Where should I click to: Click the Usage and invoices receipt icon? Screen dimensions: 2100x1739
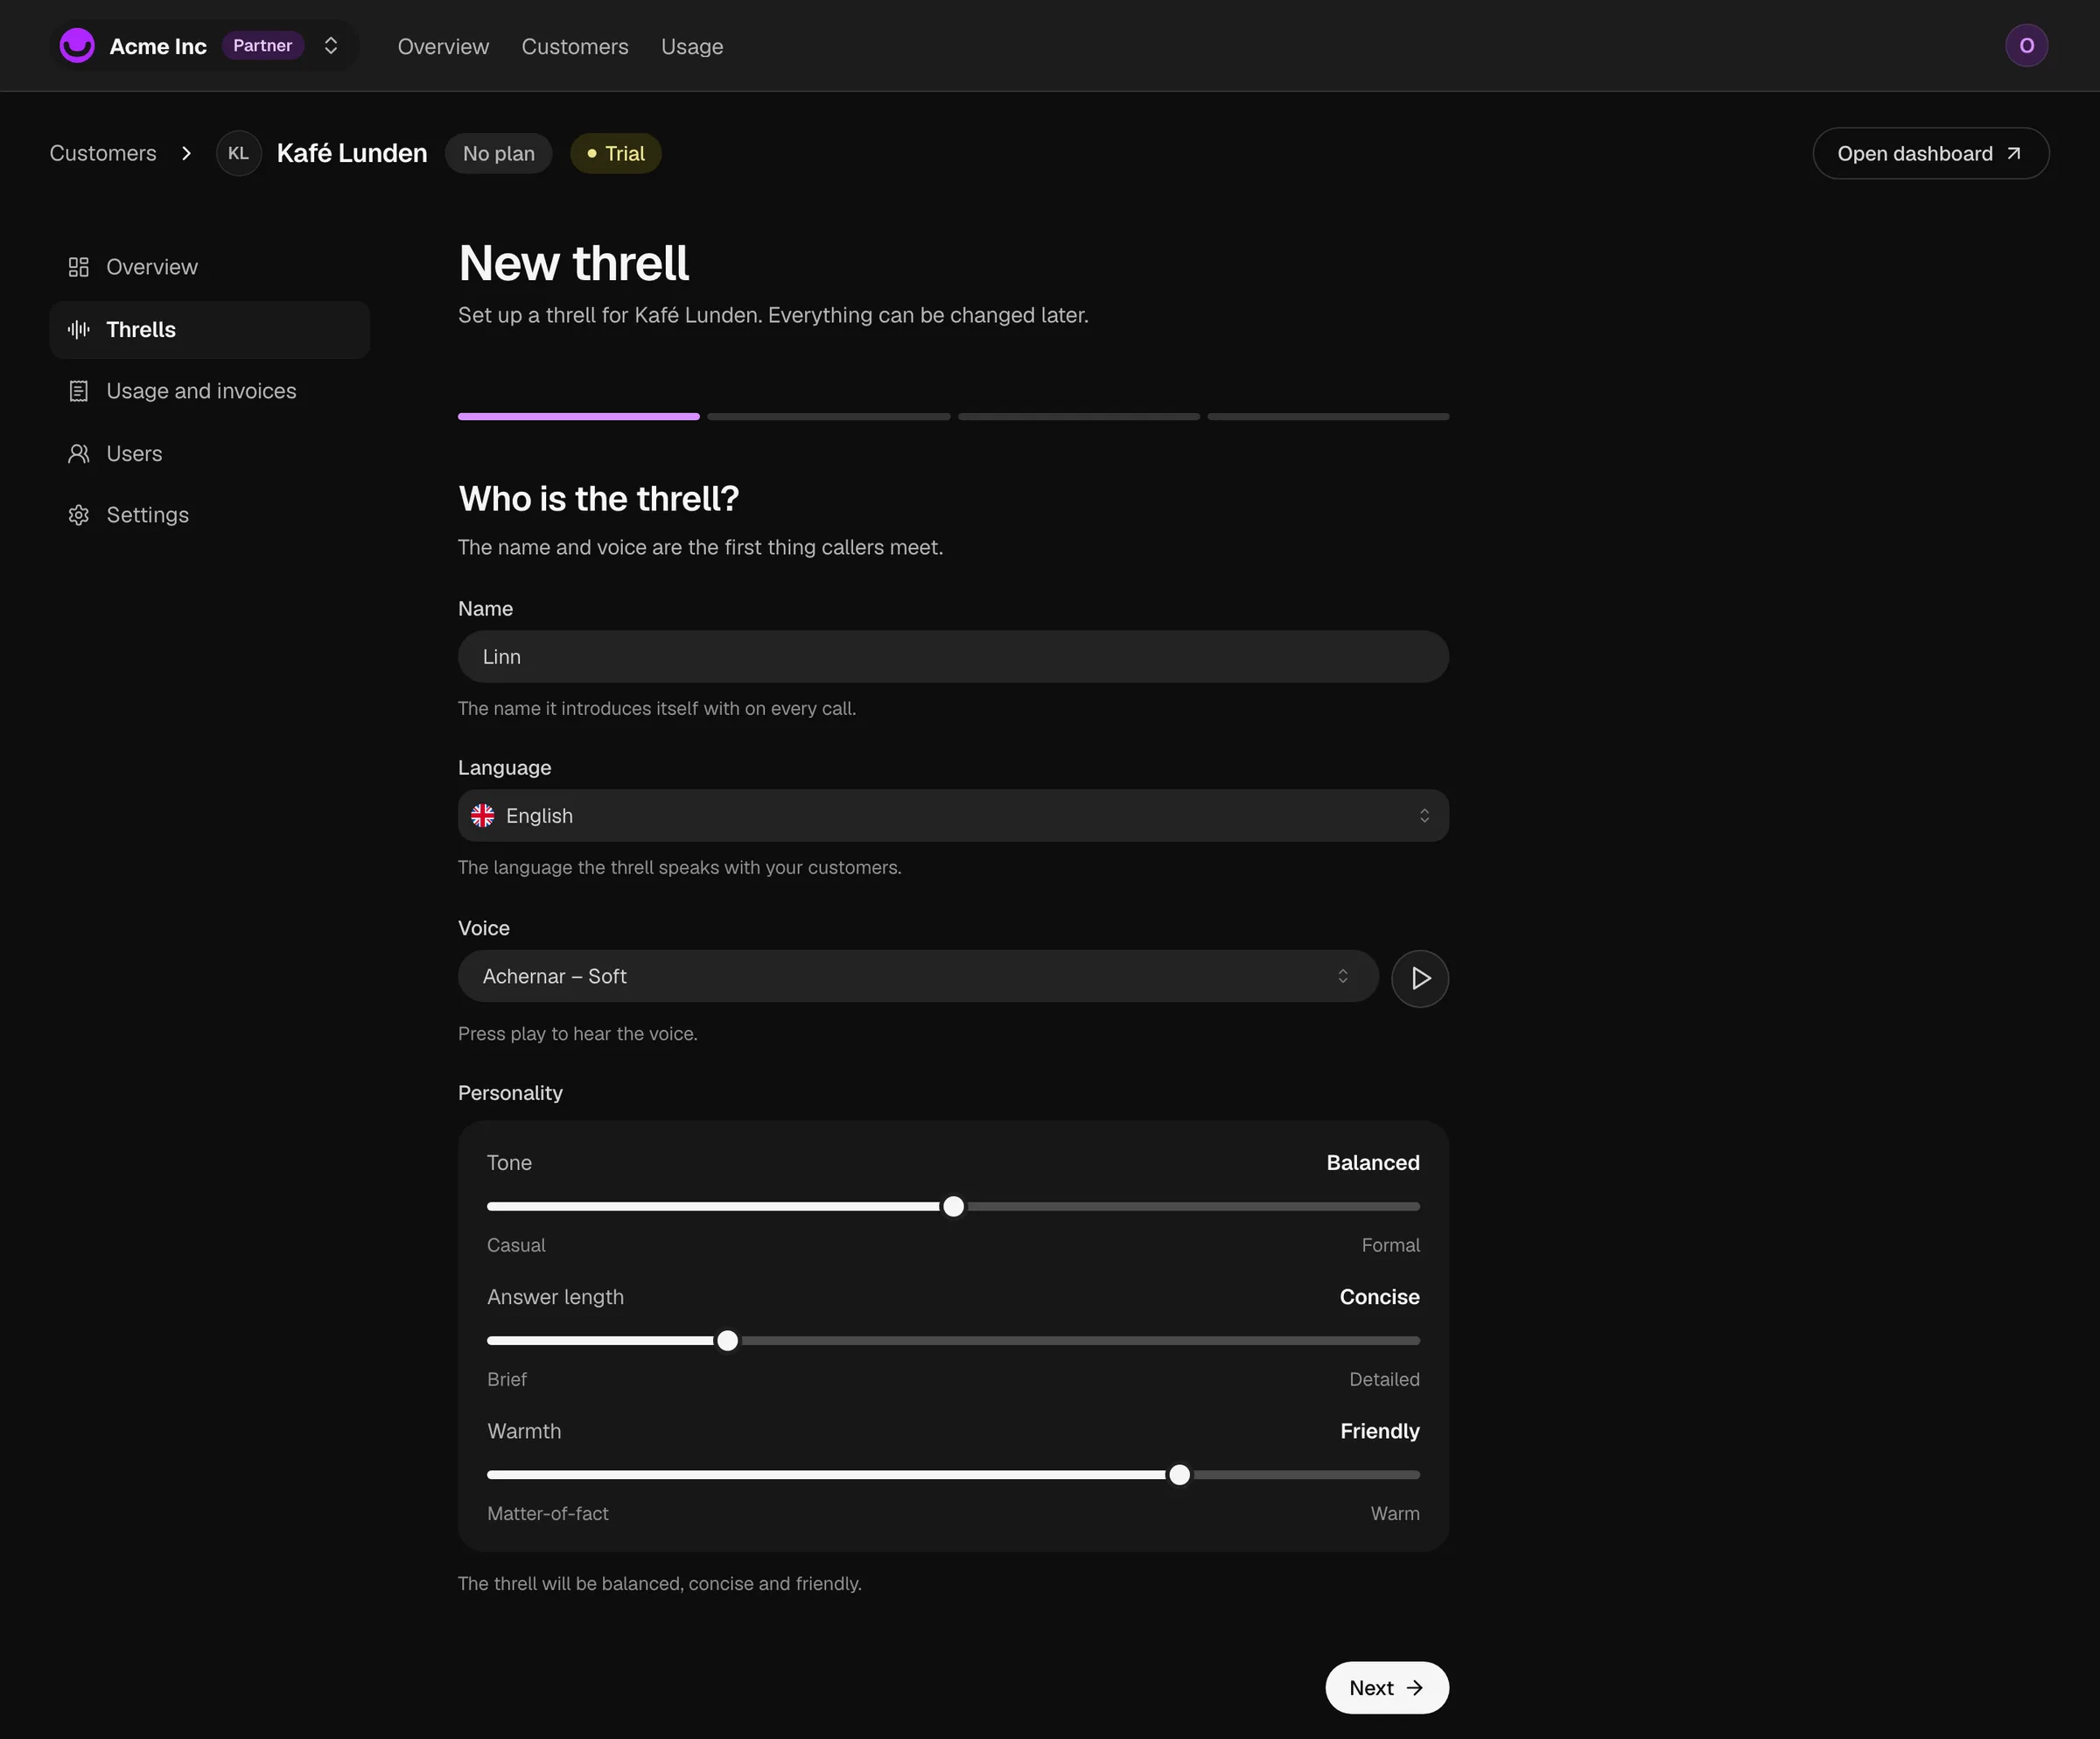tap(78, 391)
